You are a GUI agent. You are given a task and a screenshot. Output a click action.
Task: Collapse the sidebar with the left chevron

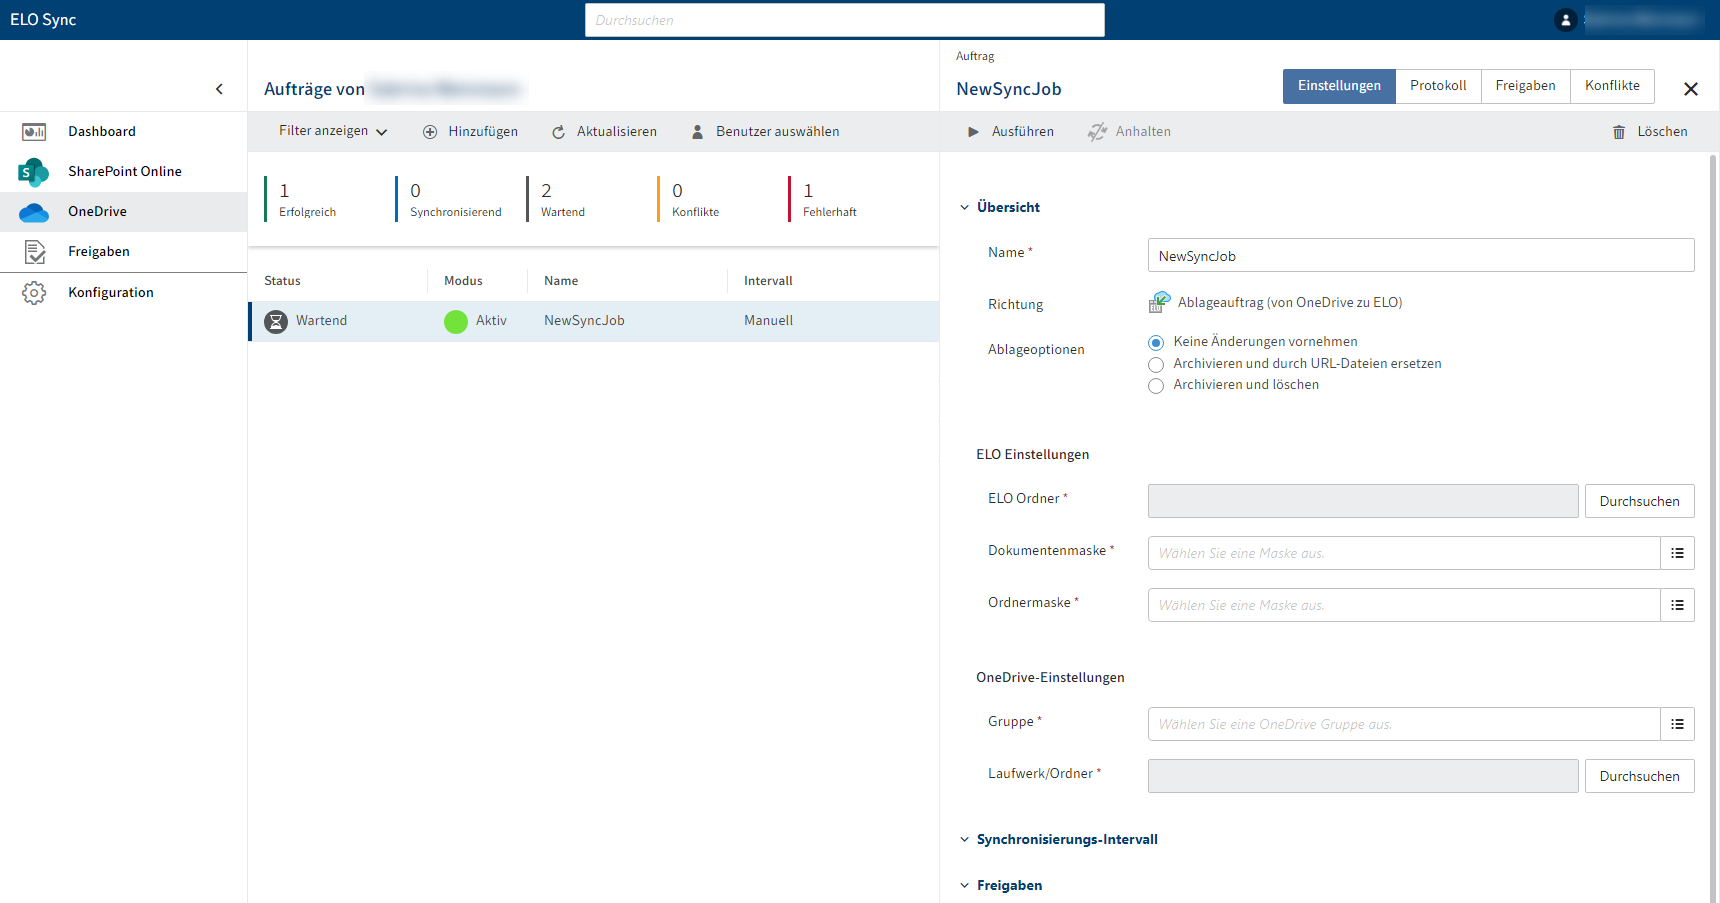click(x=219, y=89)
